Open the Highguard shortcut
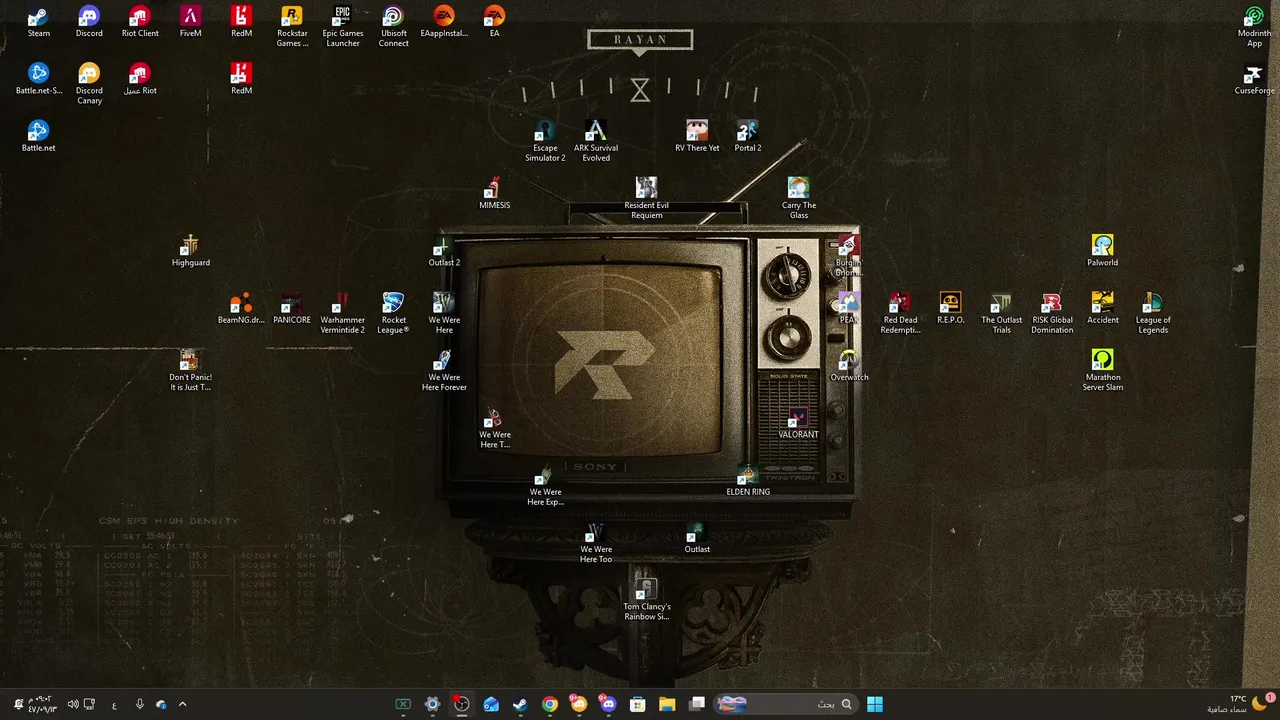Screen dimensions: 1280x720 point(190,251)
